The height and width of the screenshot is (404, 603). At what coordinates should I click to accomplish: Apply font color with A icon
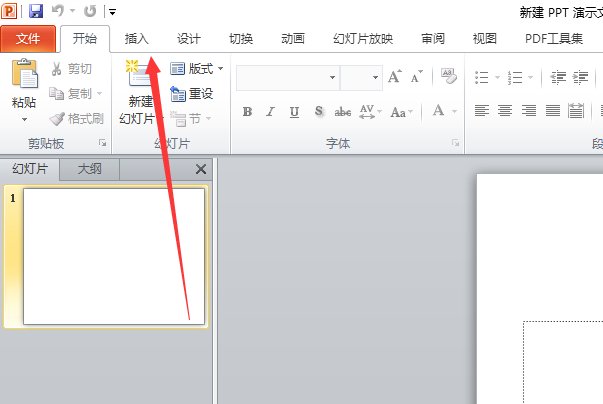point(438,111)
